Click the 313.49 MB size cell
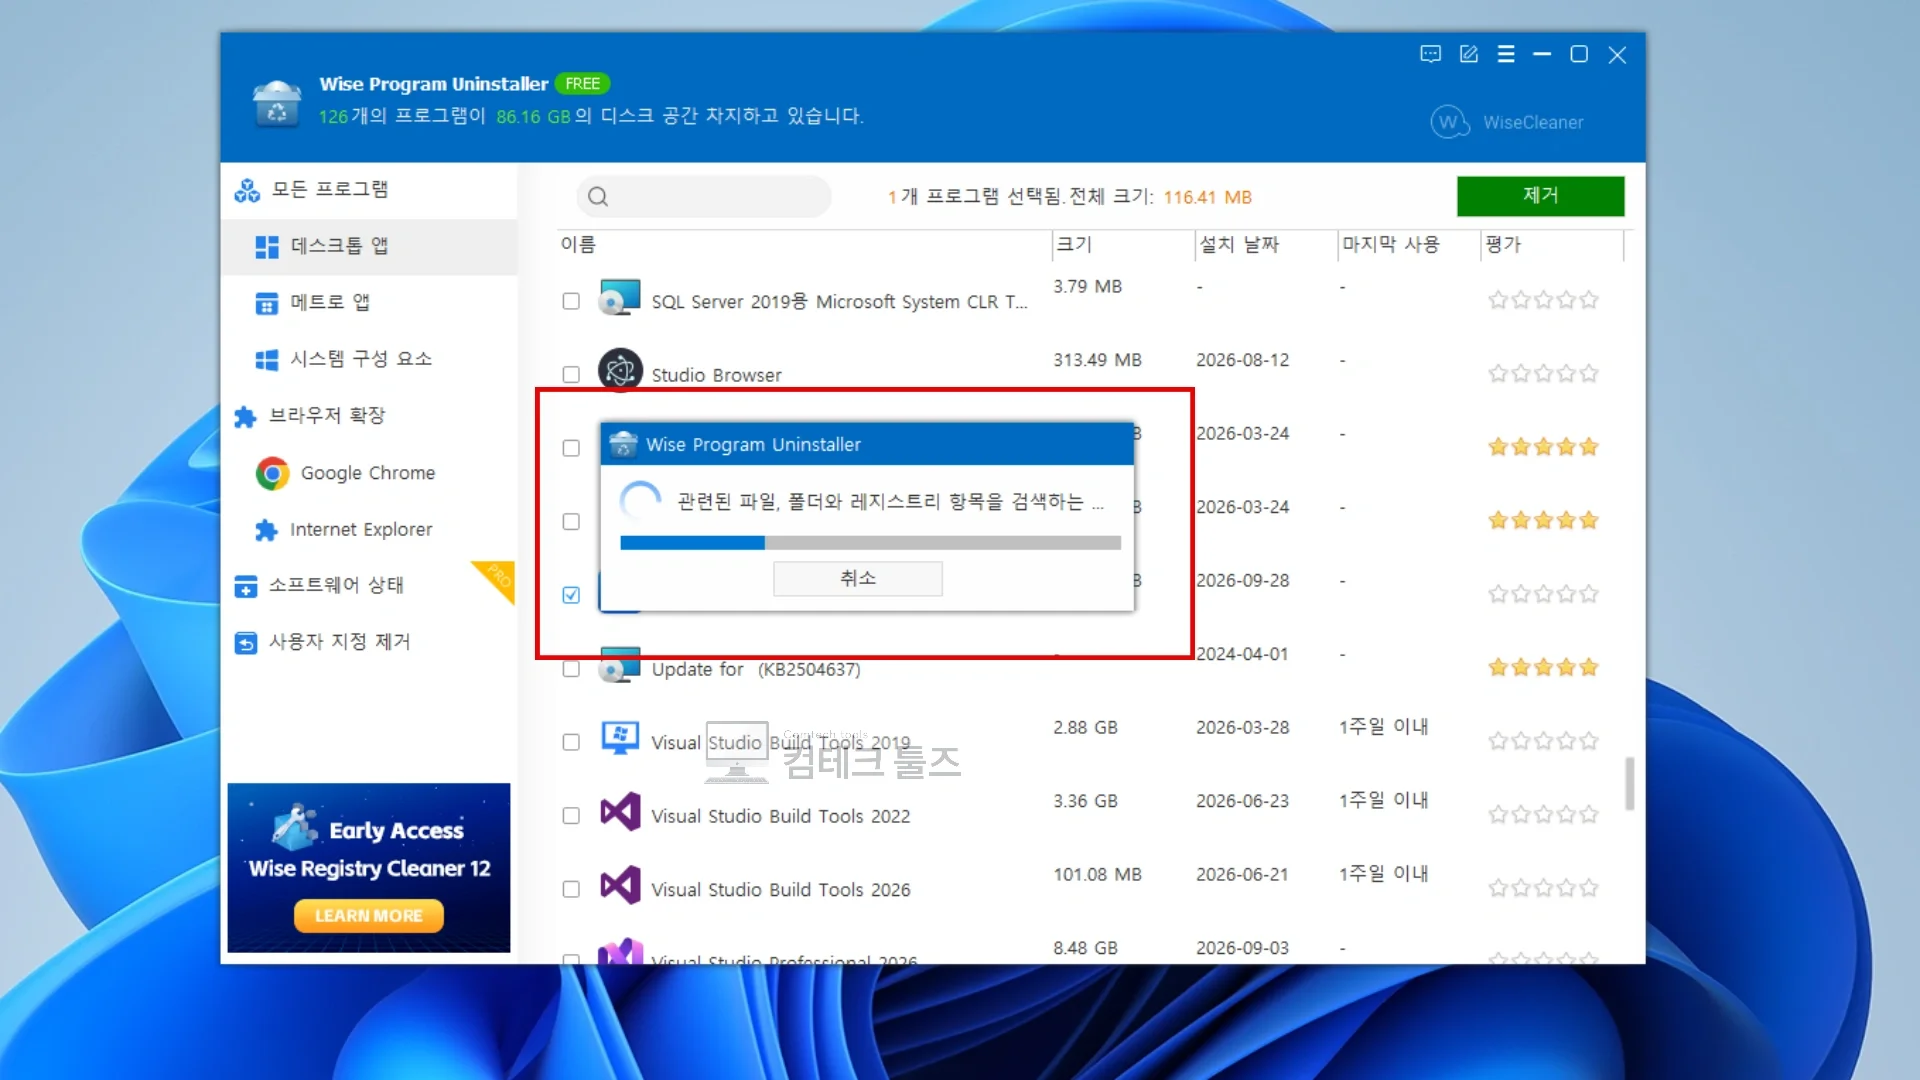Image resolution: width=1920 pixels, height=1080 pixels. coord(1097,360)
